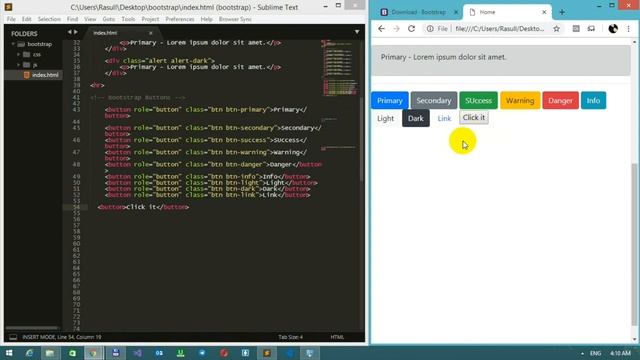Click the yellow Warning button
Screen dimensions: 640x360
tap(520, 100)
